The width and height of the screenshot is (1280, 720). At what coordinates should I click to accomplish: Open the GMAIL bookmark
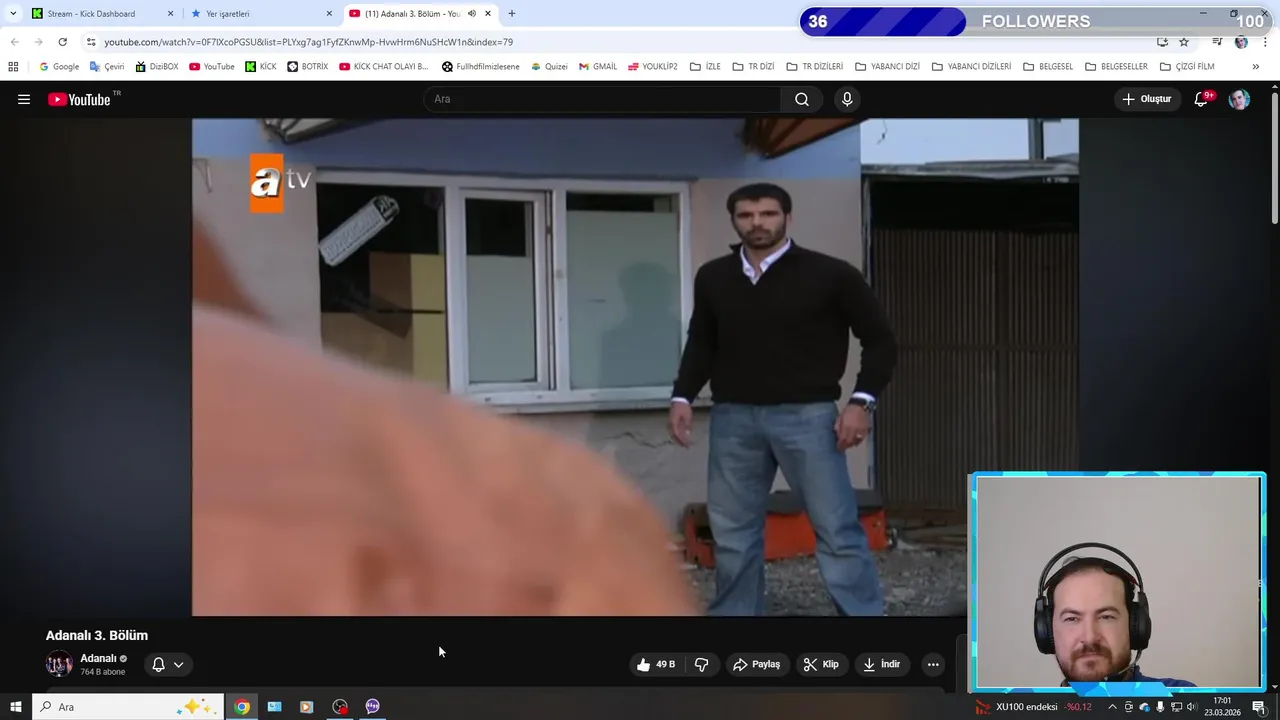tap(597, 67)
